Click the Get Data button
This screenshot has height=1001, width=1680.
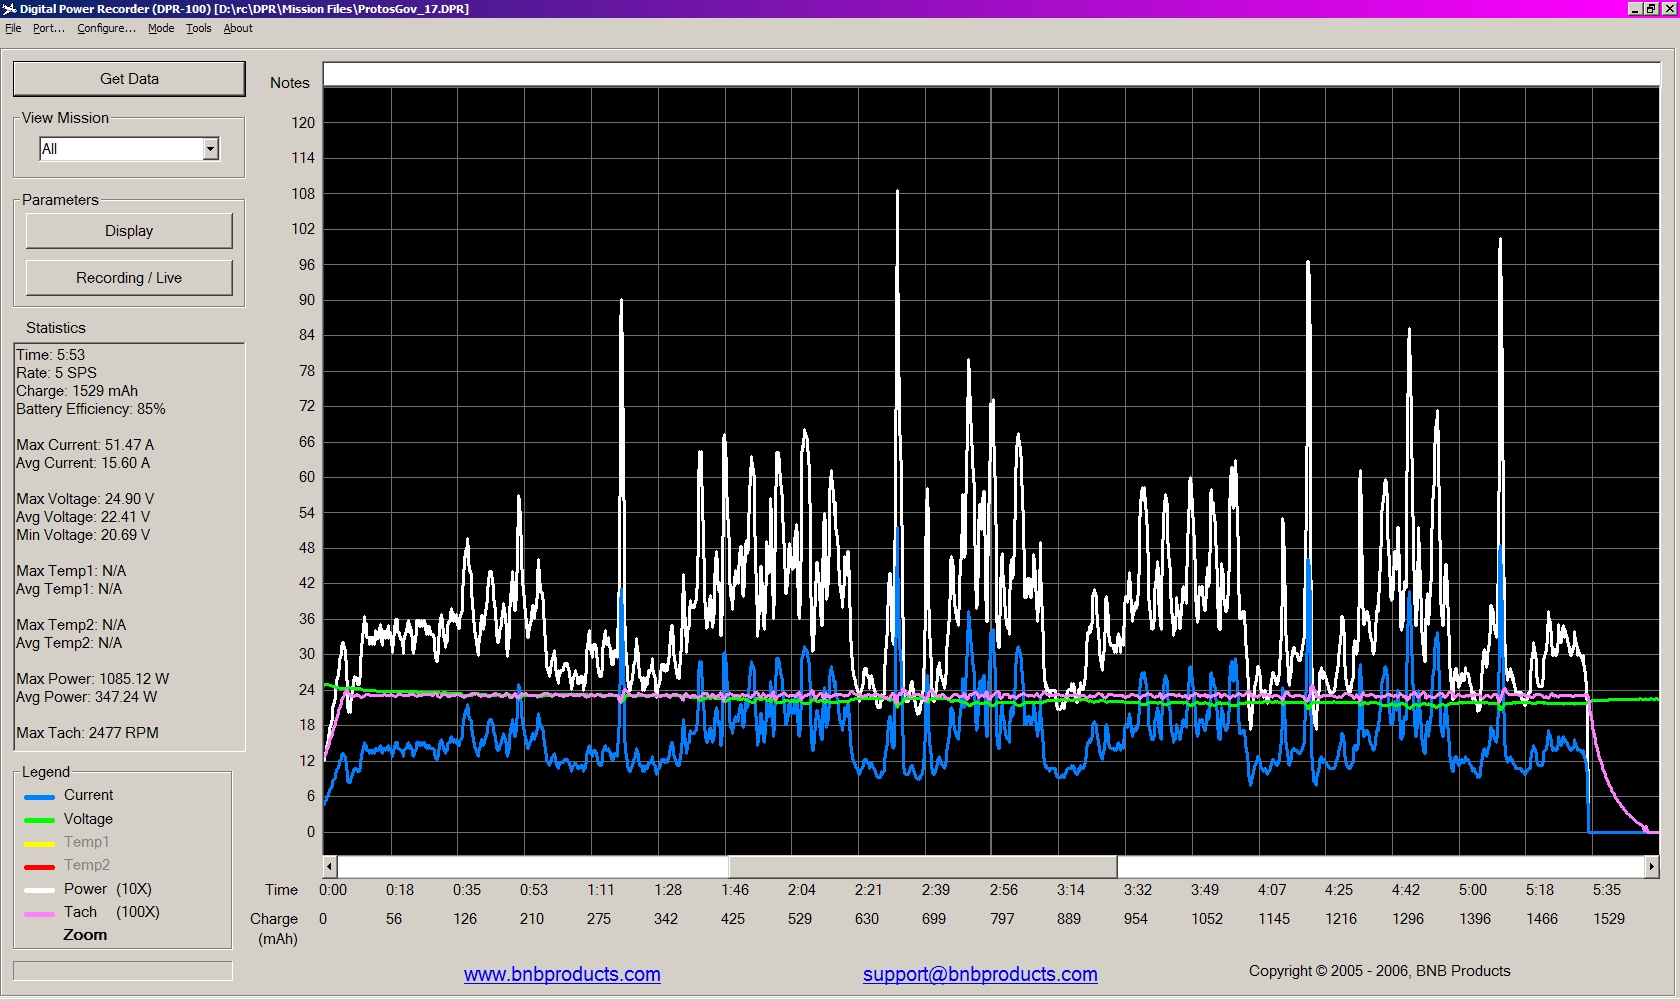129,79
